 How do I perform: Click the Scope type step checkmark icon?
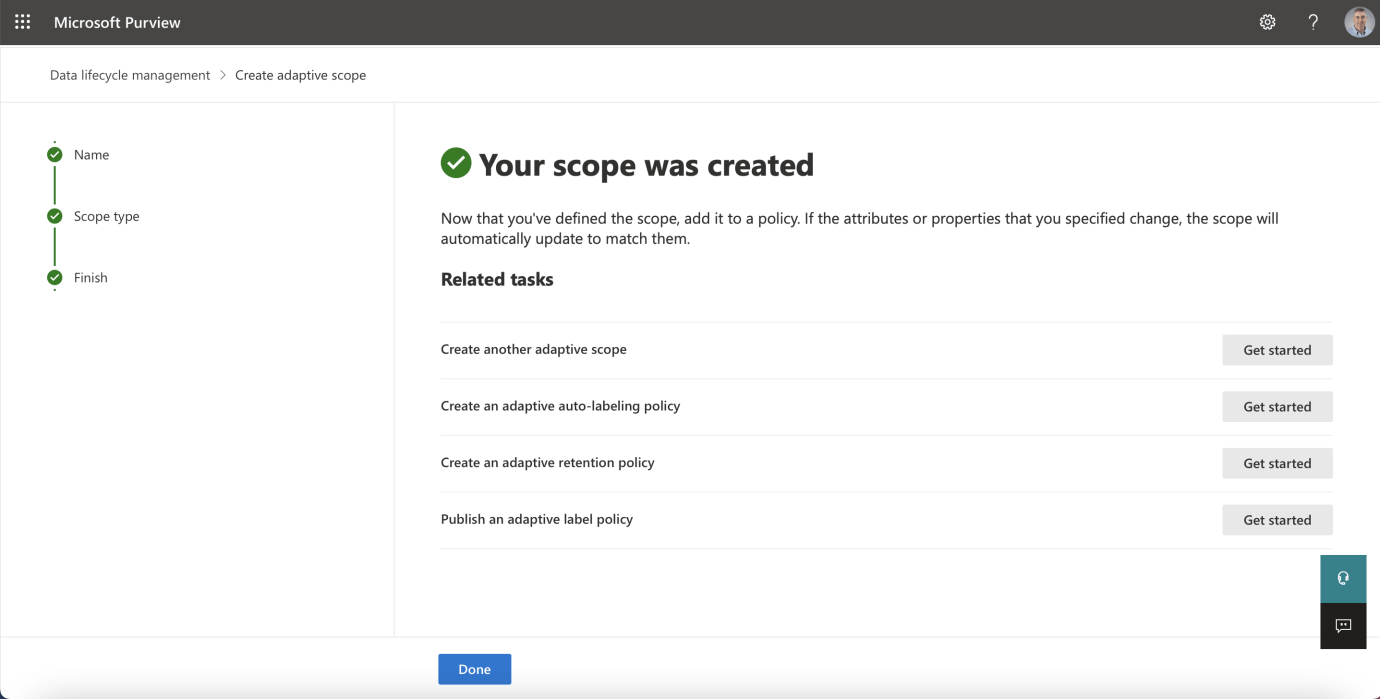coord(55,216)
